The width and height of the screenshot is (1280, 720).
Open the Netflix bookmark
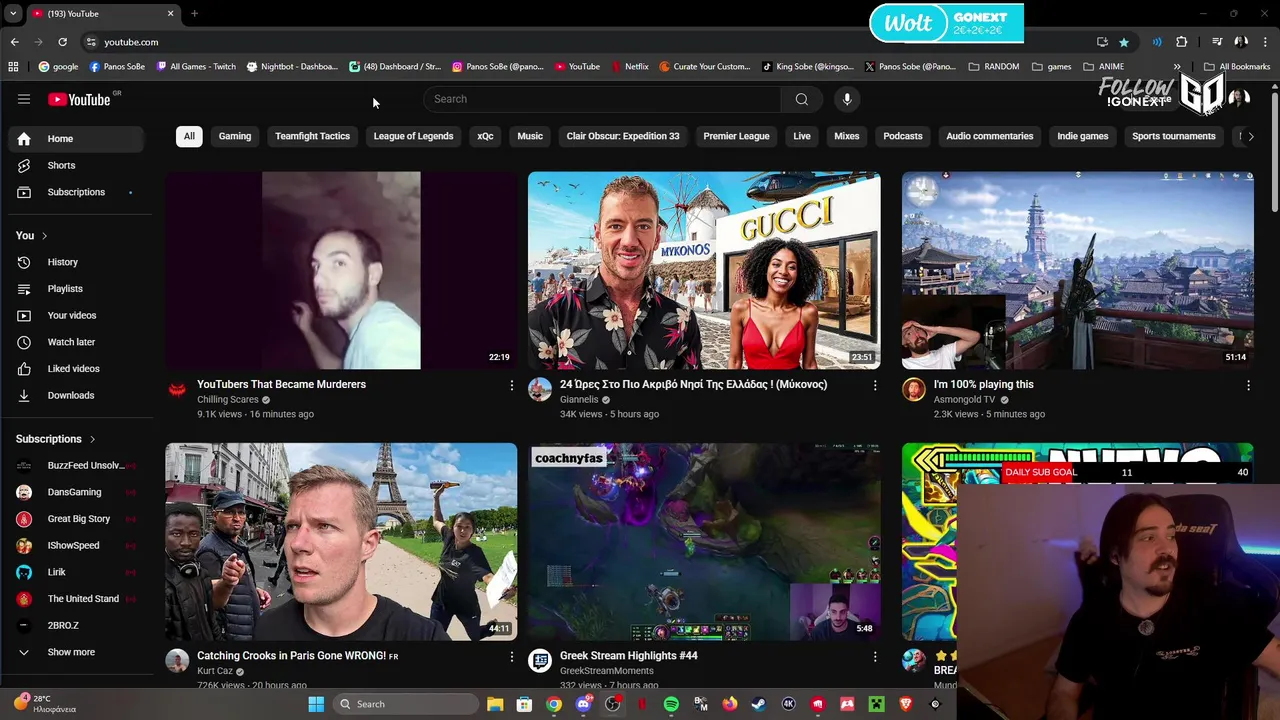point(629,67)
